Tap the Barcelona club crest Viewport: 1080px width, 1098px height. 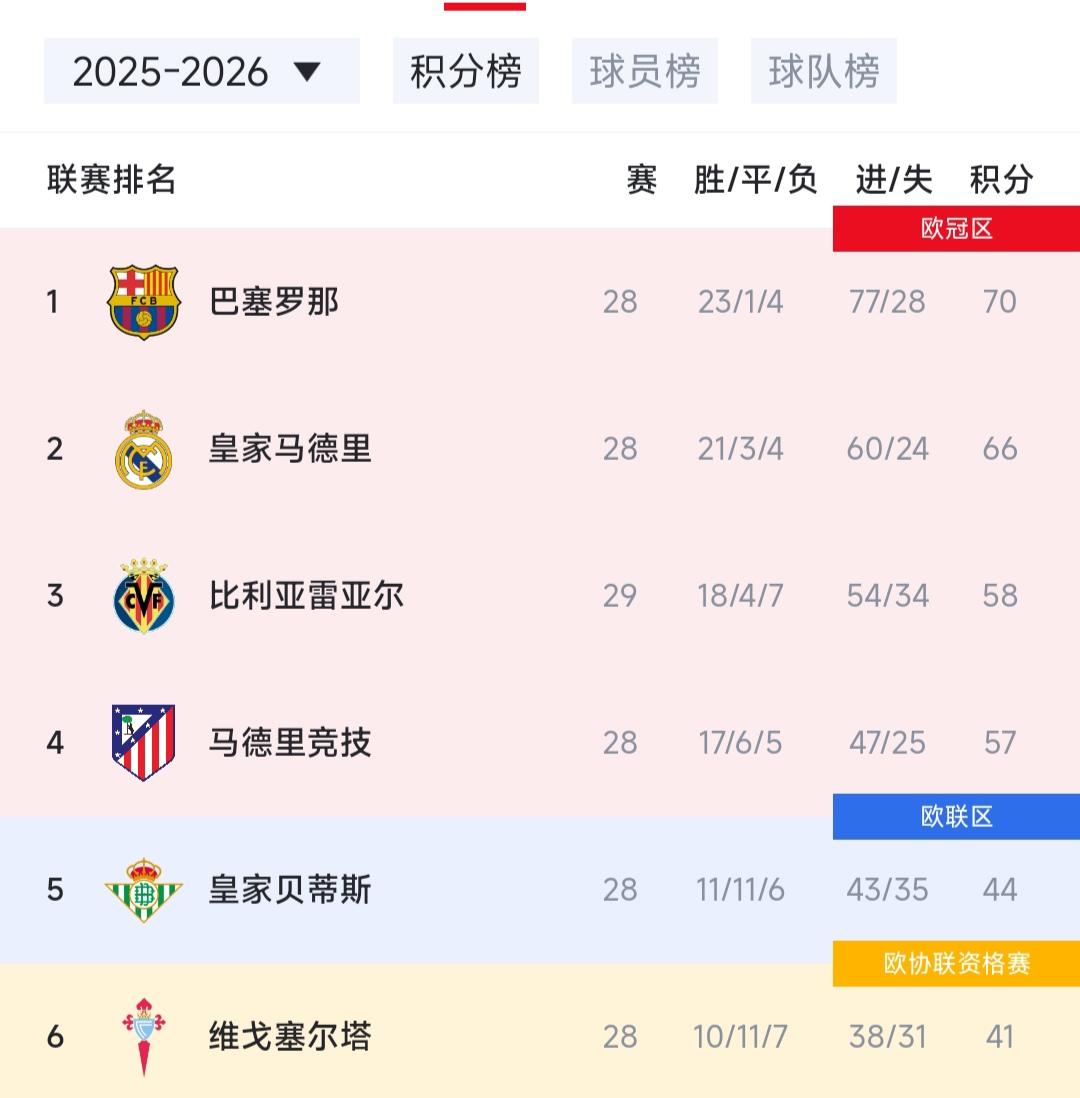coord(144,302)
